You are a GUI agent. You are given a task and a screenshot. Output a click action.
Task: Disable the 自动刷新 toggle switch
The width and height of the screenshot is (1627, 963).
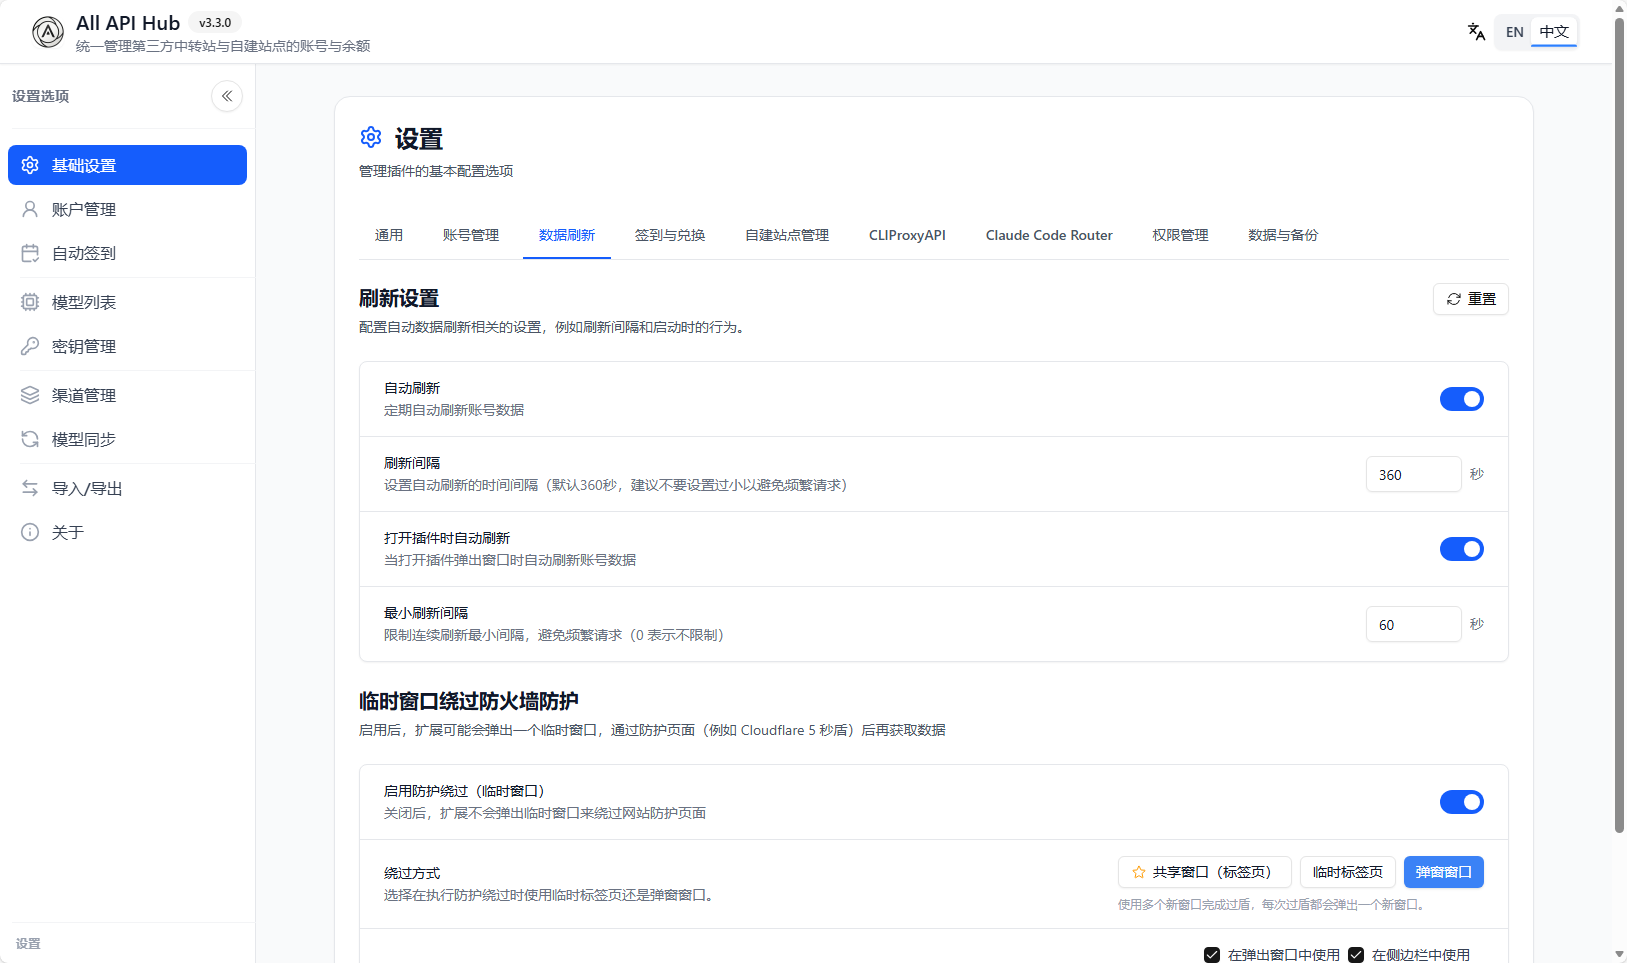tap(1461, 399)
